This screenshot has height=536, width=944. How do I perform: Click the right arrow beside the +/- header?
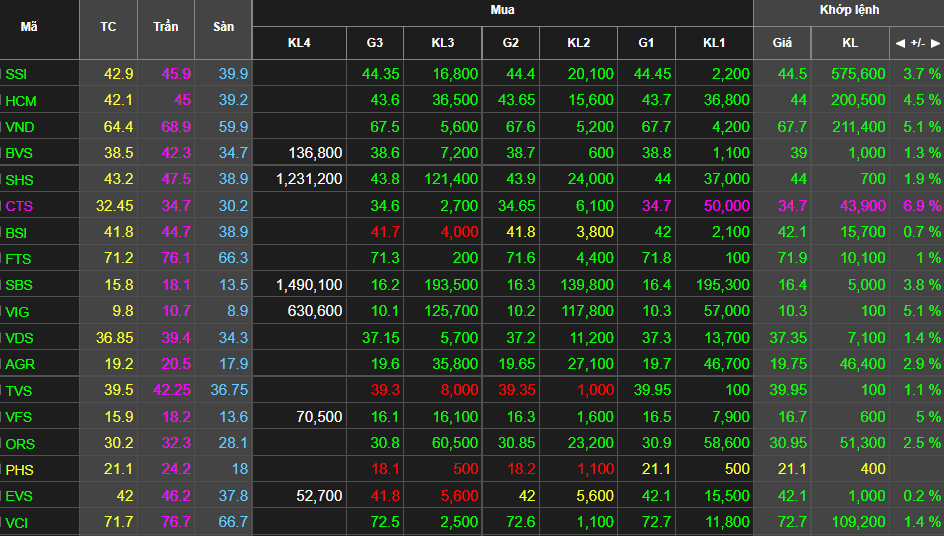(935, 43)
